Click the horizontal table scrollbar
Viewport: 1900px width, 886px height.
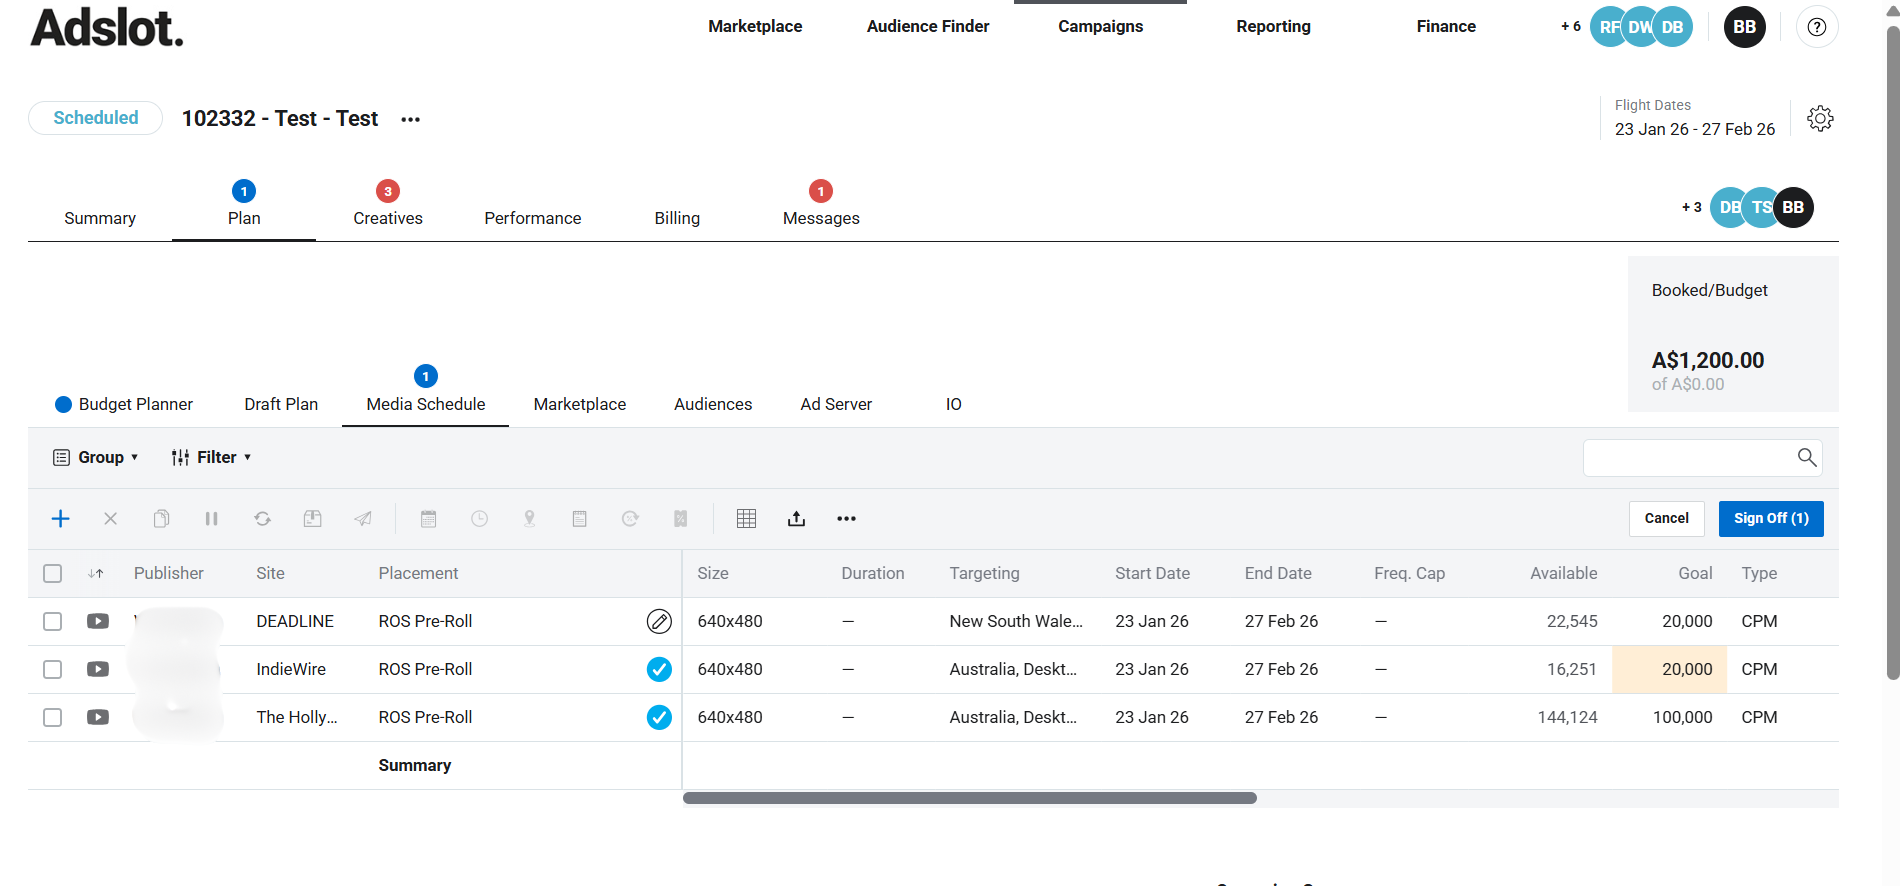pyautogui.click(x=969, y=798)
